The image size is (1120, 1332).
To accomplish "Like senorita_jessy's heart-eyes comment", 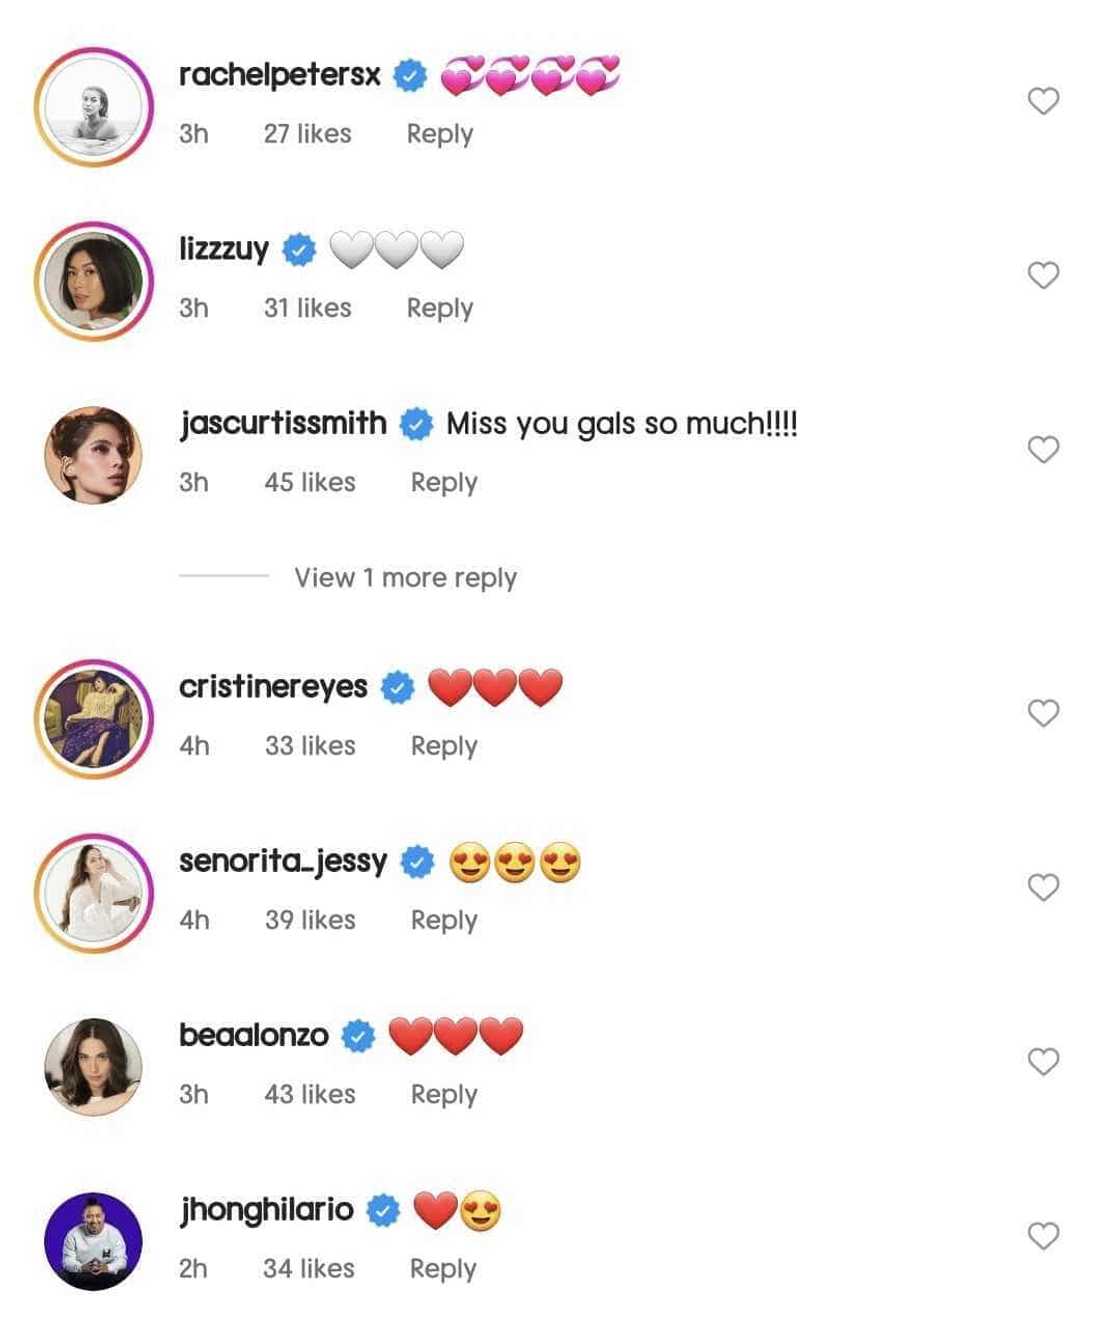I will click(x=1043, y=887).
